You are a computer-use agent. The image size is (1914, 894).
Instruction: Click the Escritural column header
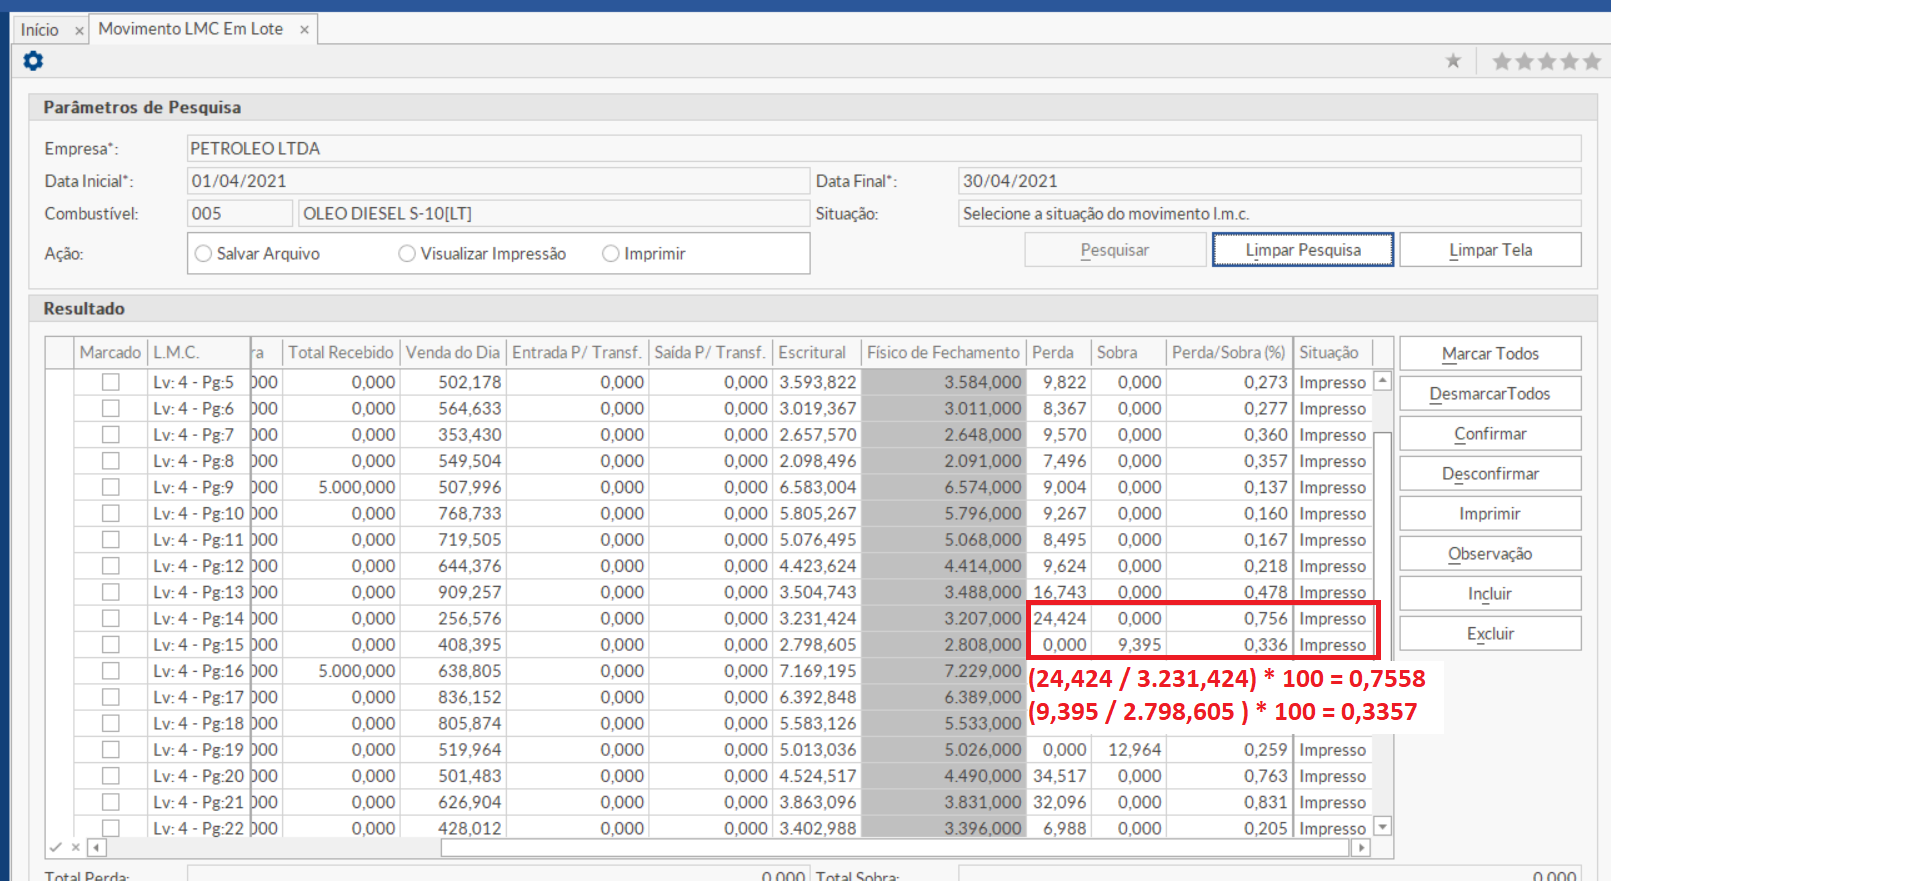coord(817,353)
